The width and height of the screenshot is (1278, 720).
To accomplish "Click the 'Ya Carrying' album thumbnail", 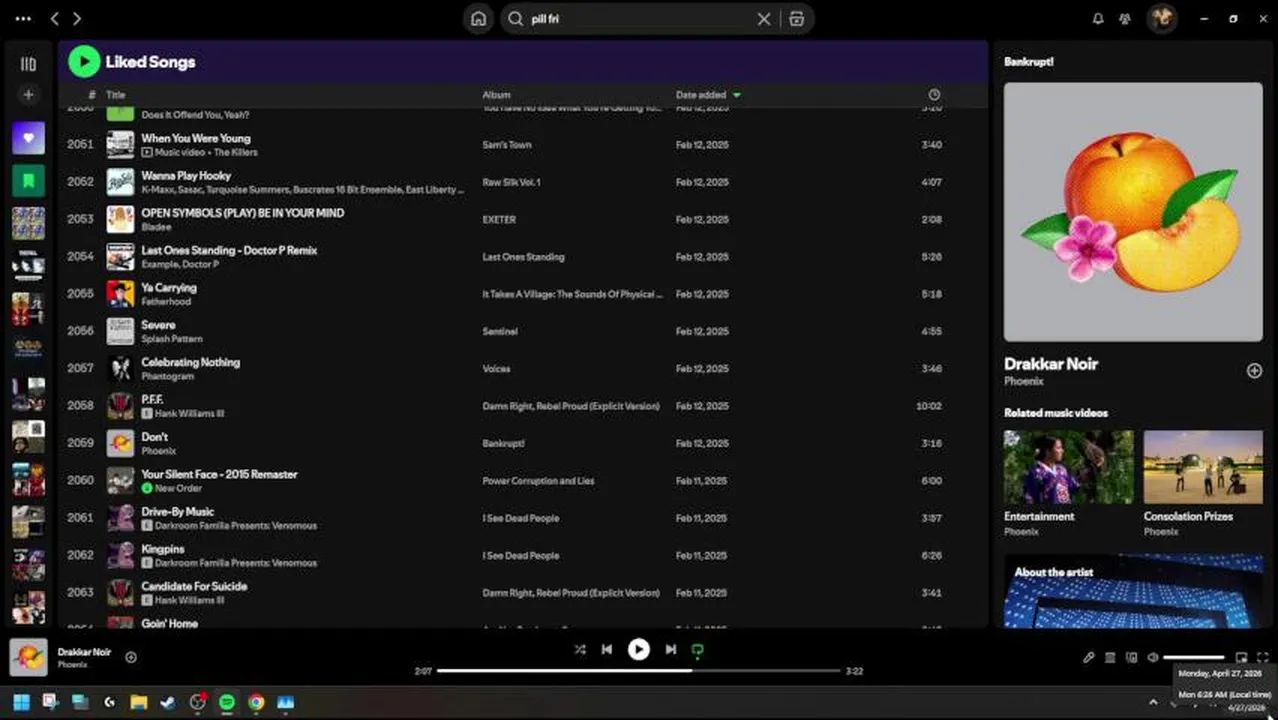I will click(x=120, y=294).
